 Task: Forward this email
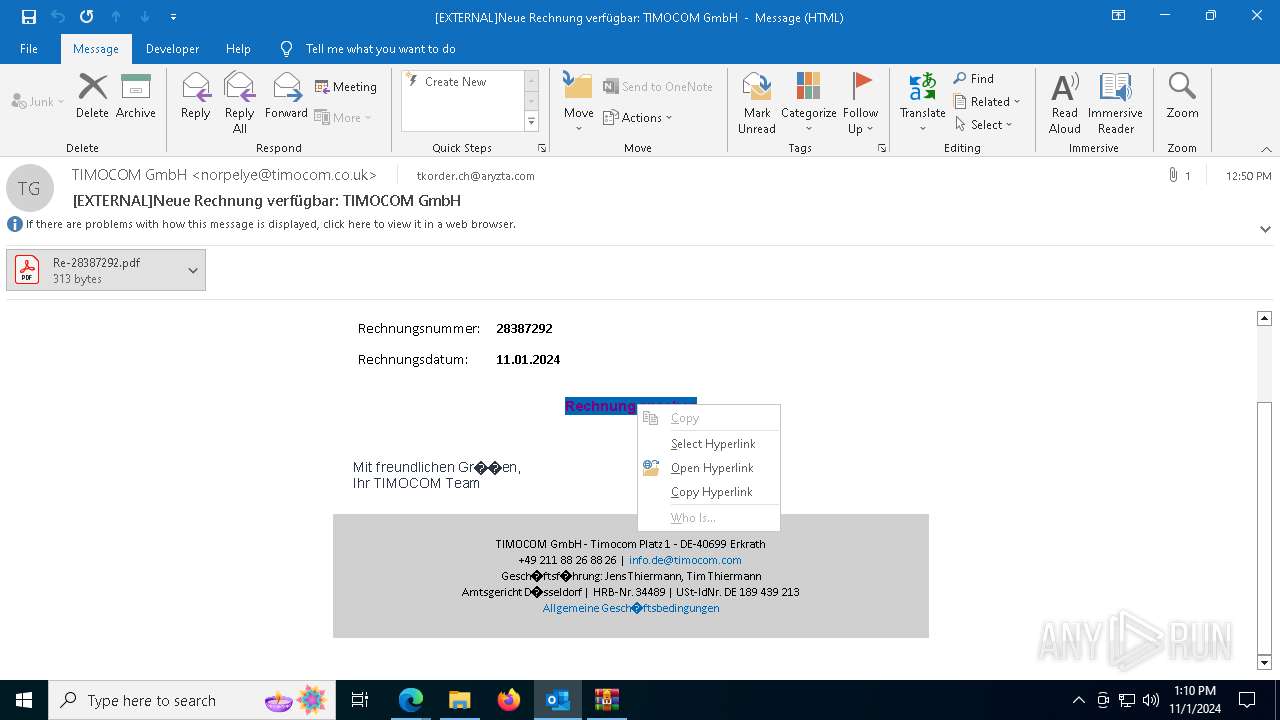(x=286, y=96)
